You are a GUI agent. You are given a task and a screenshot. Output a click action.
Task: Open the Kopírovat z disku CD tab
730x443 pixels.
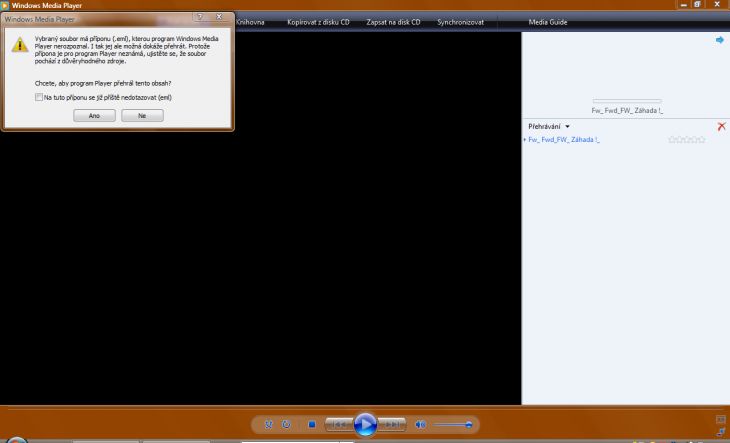pos(318,22)
